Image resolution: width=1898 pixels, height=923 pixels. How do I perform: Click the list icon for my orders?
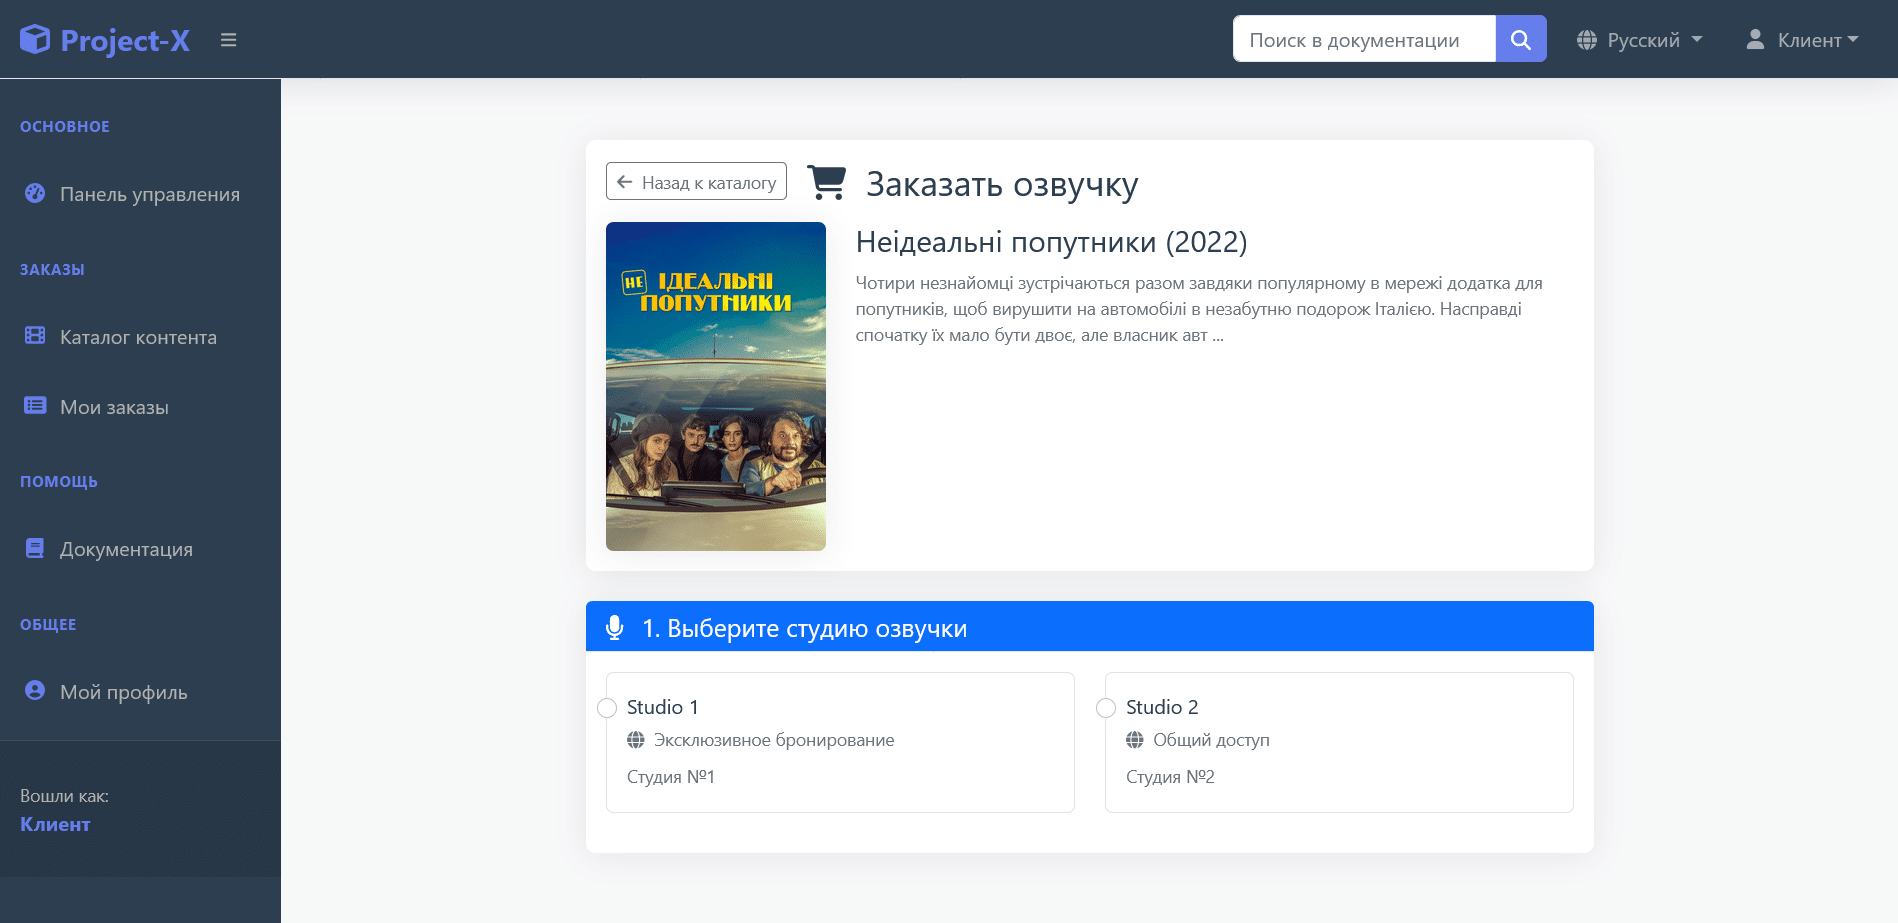35,406
